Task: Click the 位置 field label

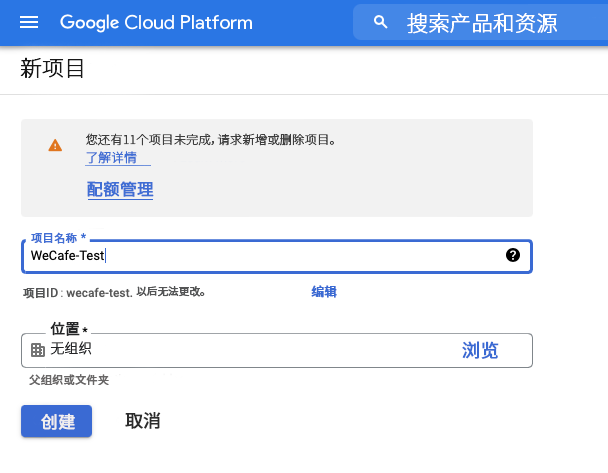Action: [x=69, y=329]
